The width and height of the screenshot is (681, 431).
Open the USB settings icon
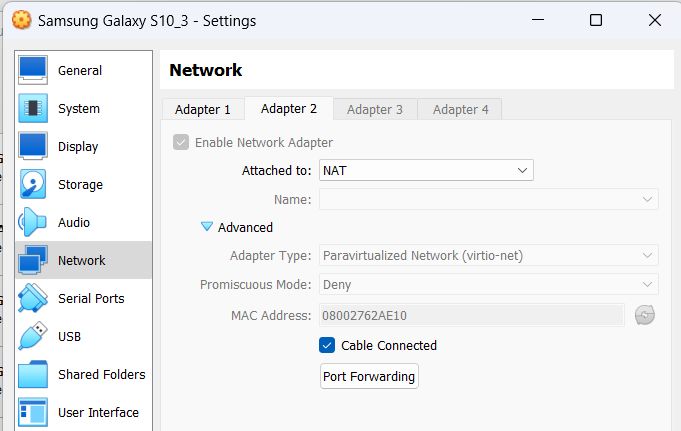tap(33, 336)
